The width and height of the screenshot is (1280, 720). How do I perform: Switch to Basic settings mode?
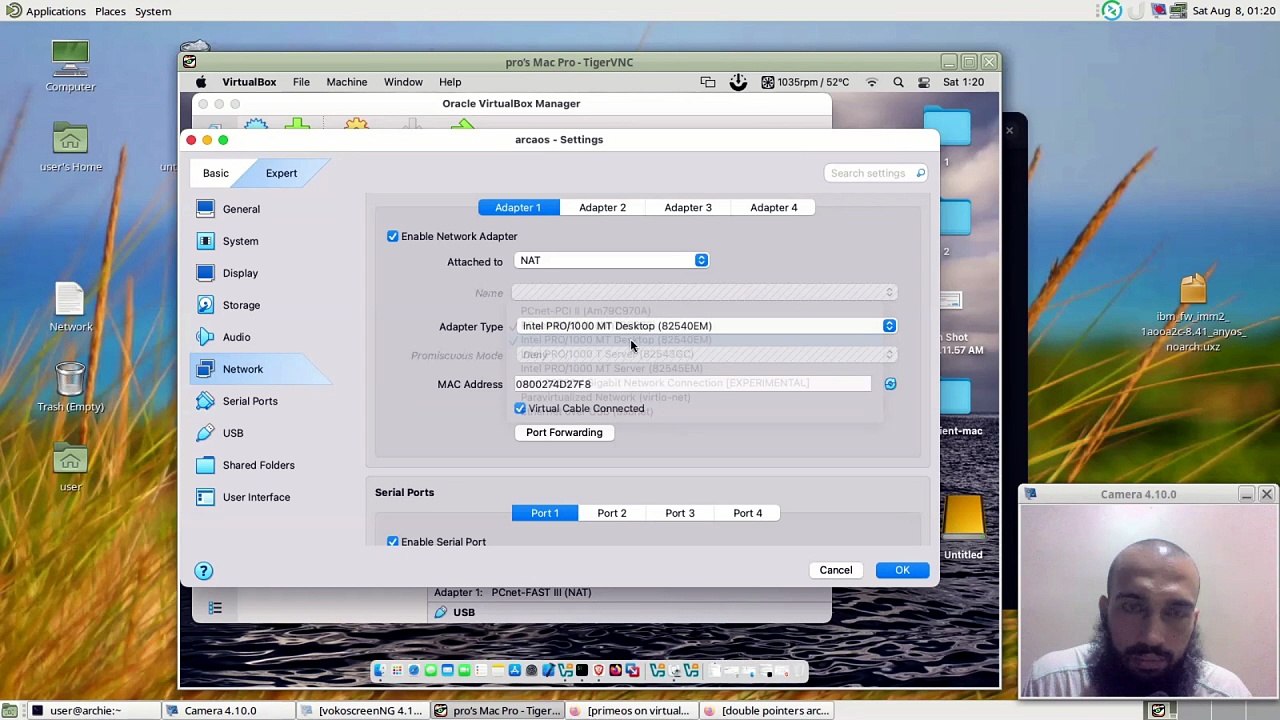[216, 173]
